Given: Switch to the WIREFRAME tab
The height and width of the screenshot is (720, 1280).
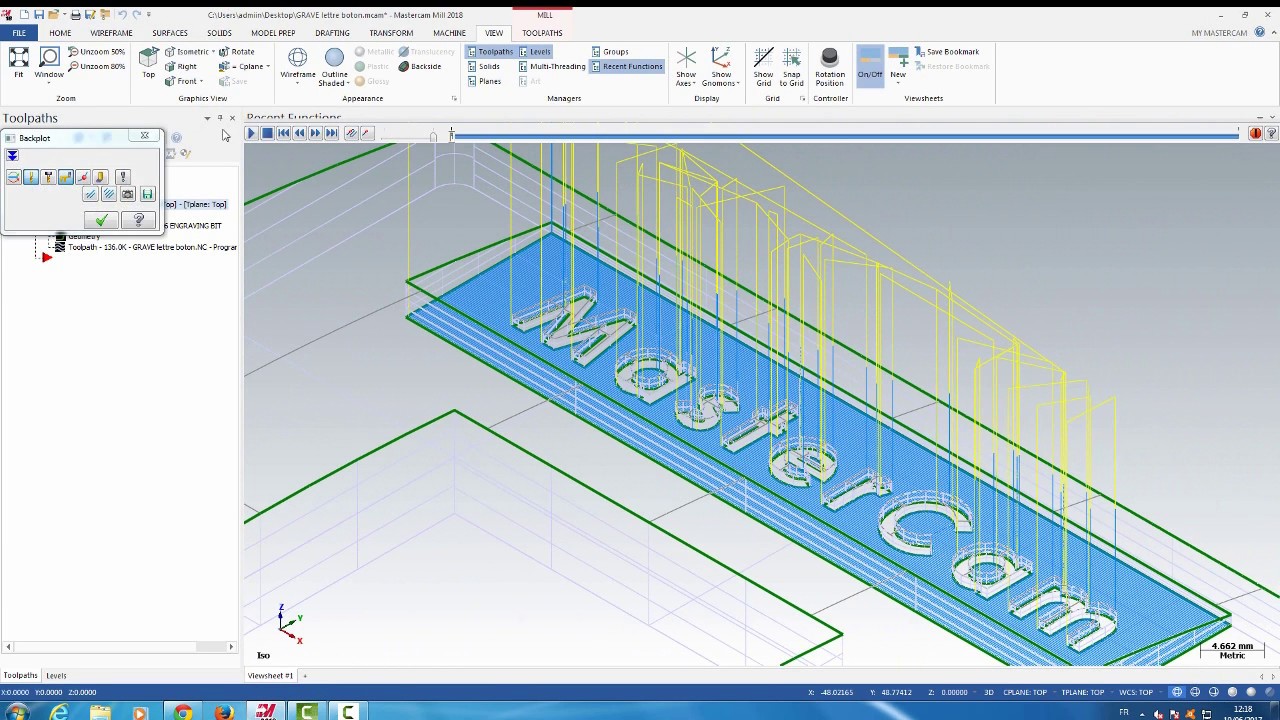Looking at the screenshot, I should point(111,33).
